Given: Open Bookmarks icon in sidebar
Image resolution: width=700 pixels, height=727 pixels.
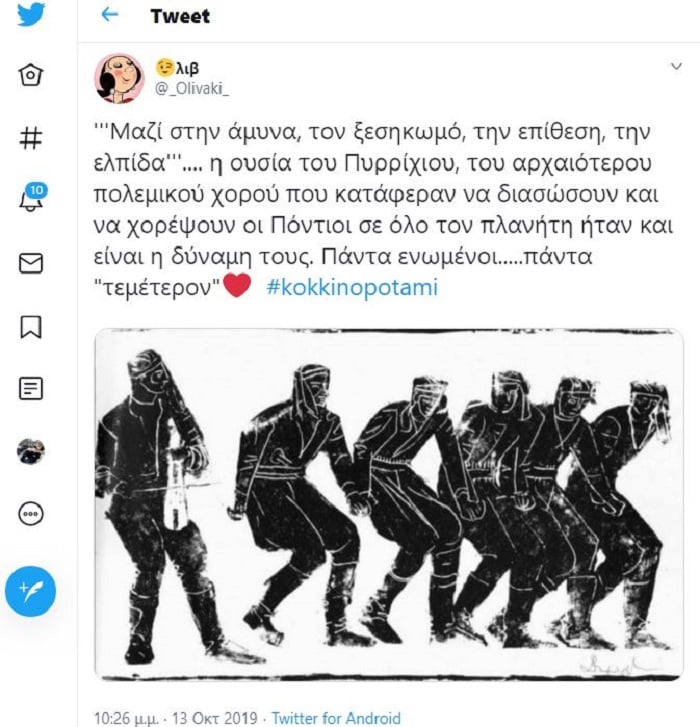Looking at the screenshot, I should (31, 327).
